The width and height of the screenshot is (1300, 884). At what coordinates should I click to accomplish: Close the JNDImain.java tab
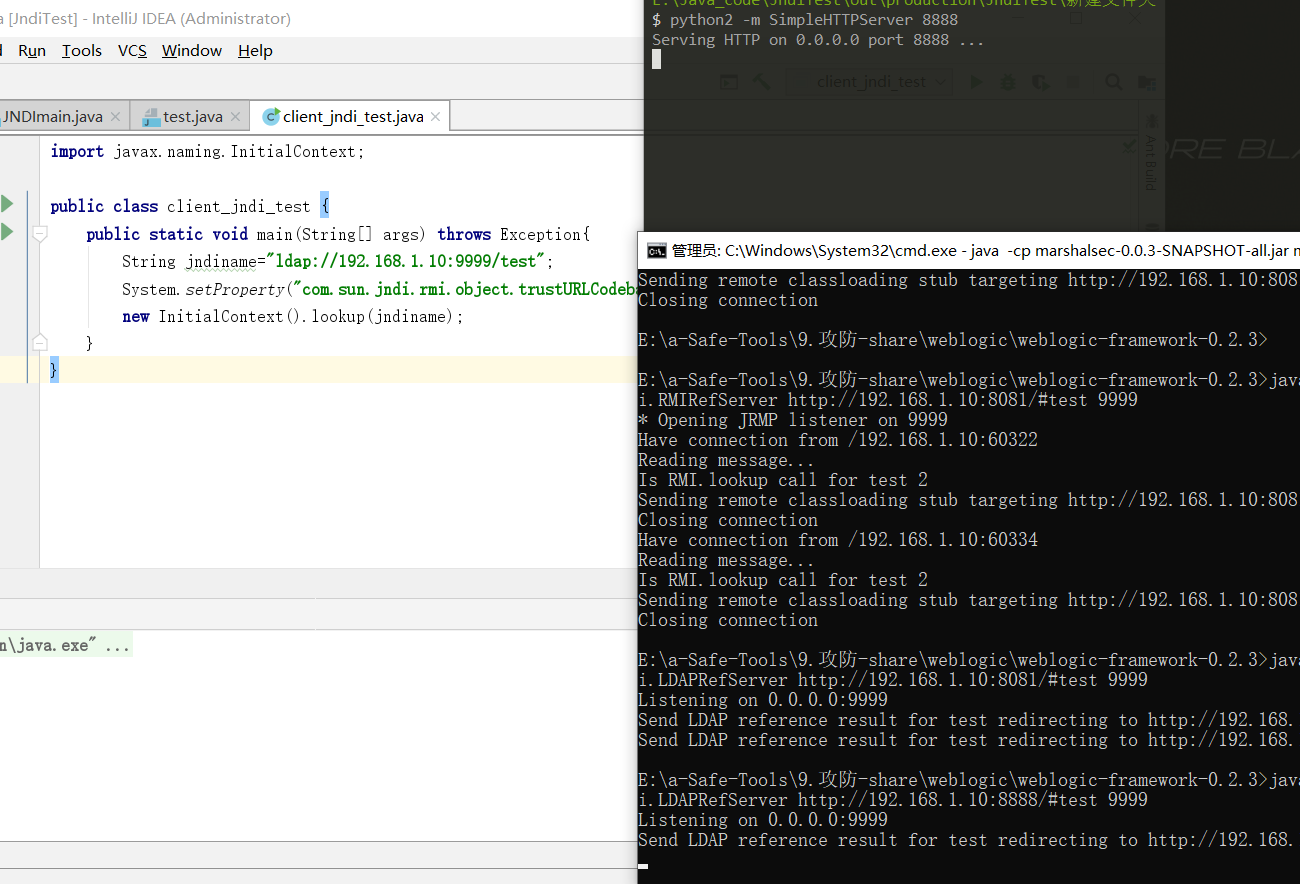point(115,117)
